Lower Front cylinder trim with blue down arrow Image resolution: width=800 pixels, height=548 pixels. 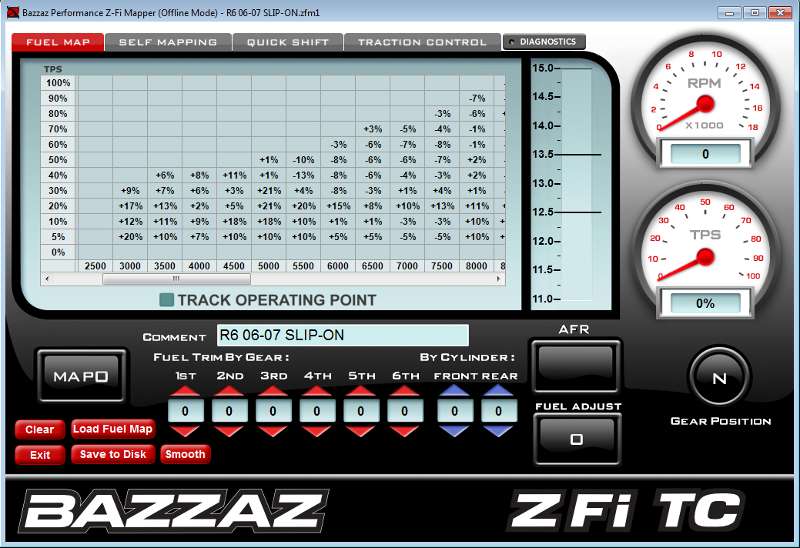455,431
